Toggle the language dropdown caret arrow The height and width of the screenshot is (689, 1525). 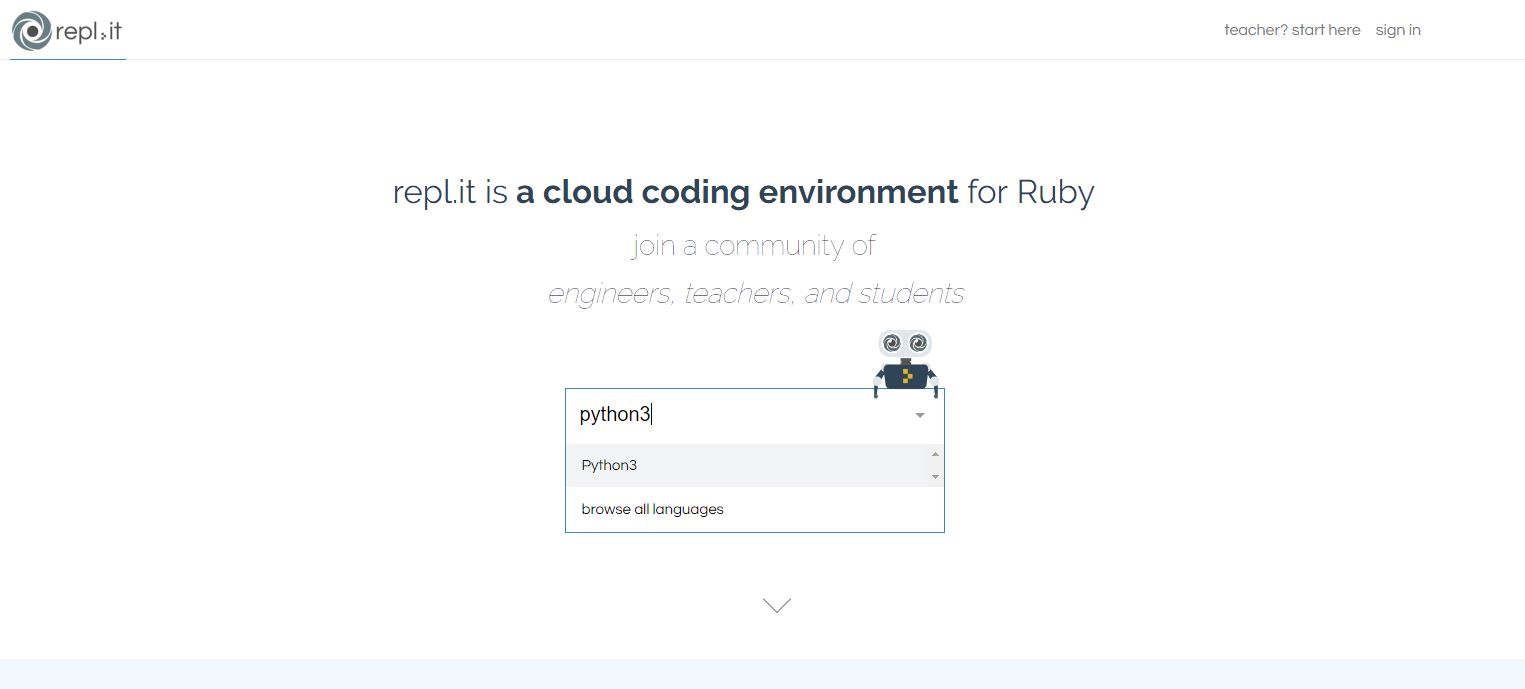click(x=920, y=415)
